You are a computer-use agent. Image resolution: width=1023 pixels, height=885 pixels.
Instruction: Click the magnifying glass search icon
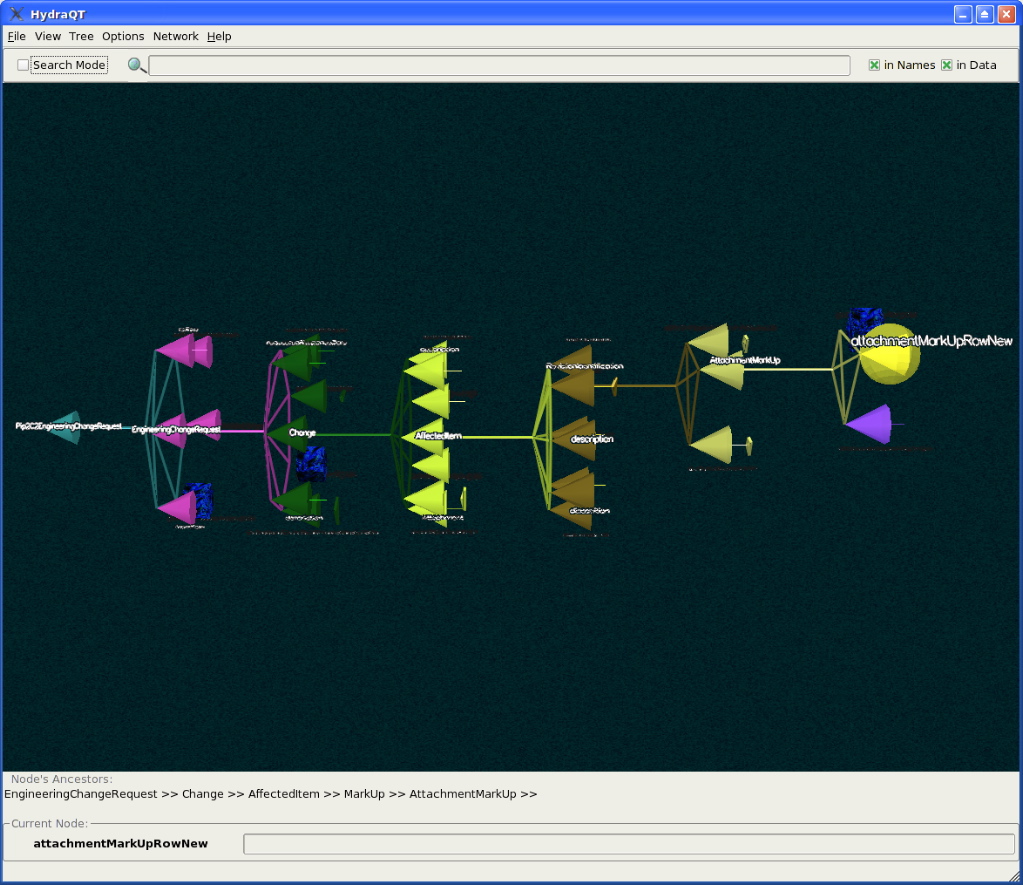coord(136,65)
